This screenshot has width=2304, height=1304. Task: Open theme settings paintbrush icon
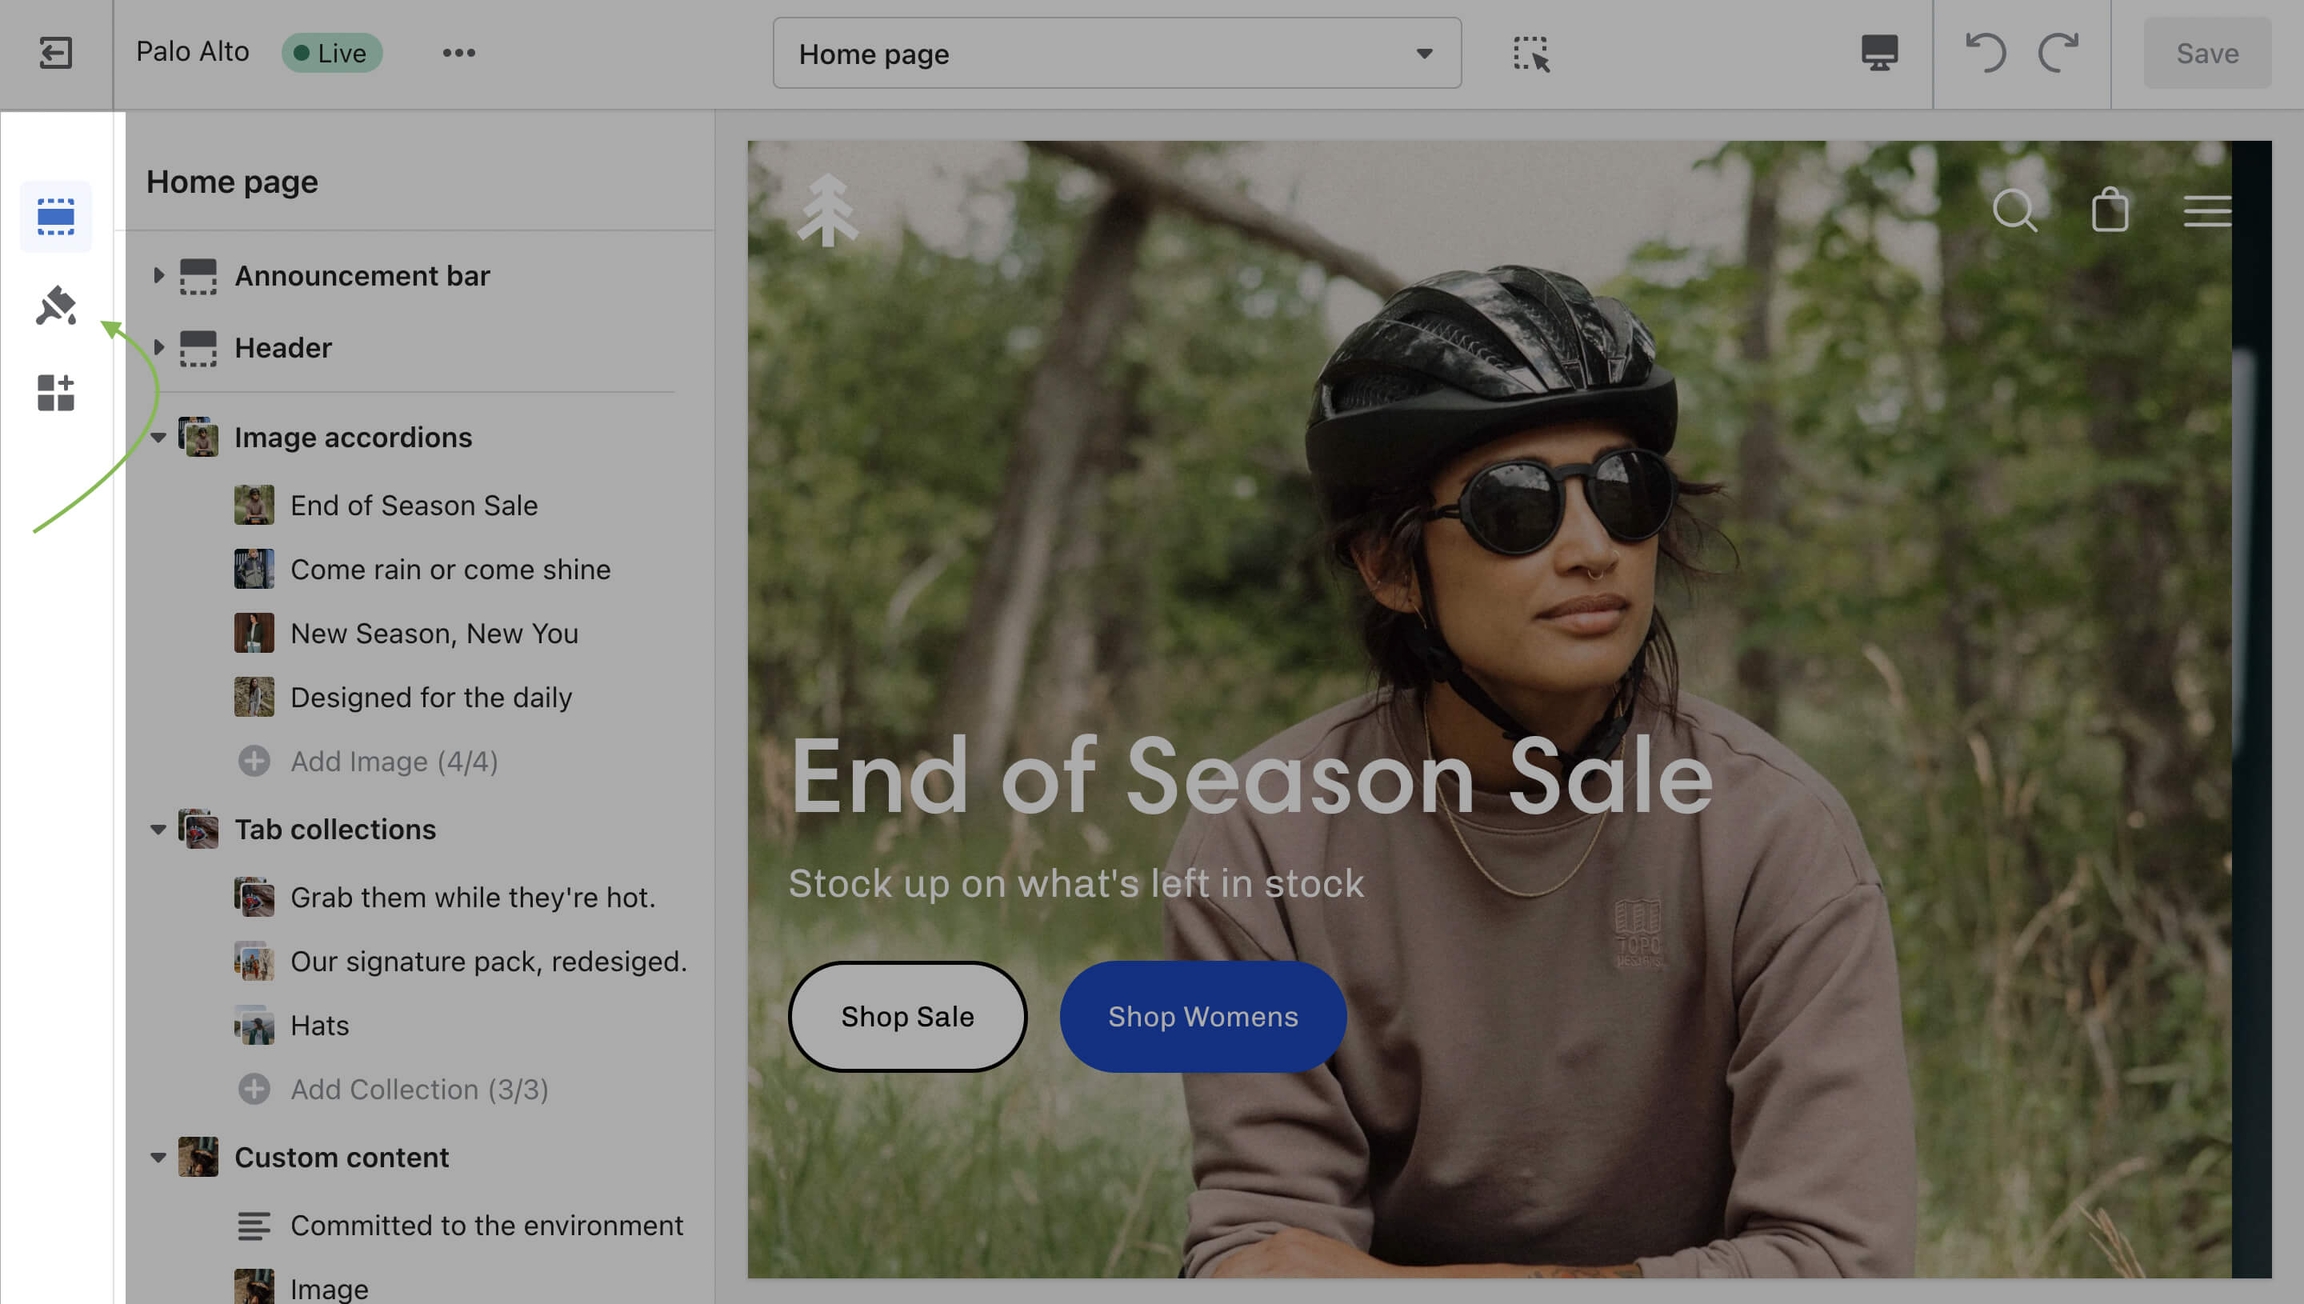pyautogui.click(x=55, y=306)
